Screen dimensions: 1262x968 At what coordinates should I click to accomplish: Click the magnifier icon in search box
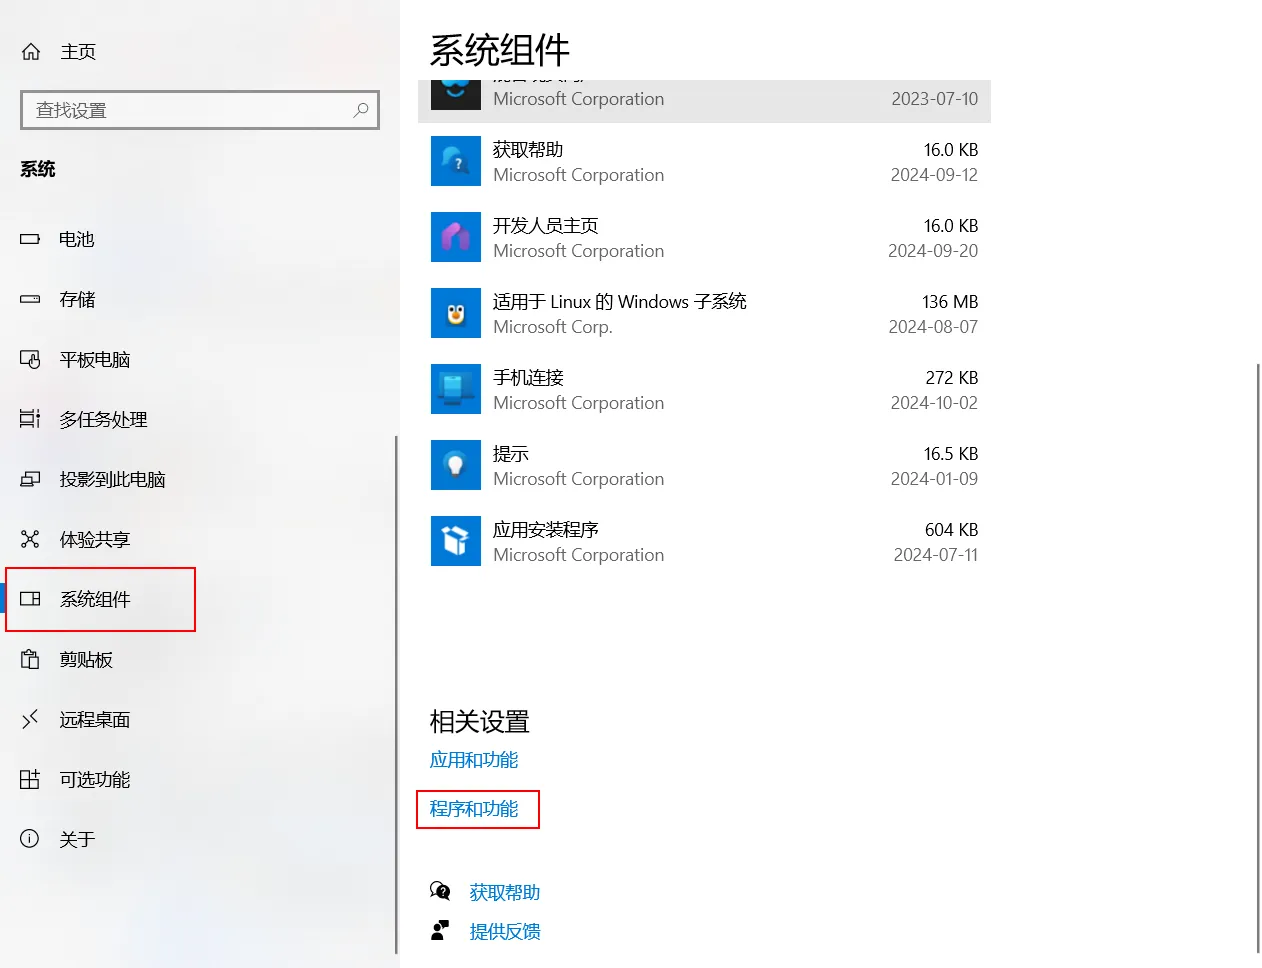[361, 110]
